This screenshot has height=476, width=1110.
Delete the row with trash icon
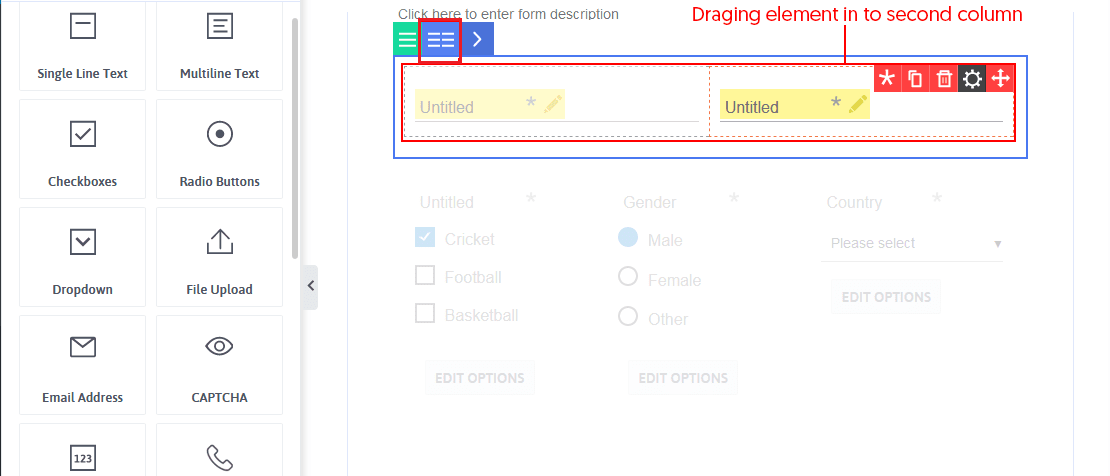943,79
